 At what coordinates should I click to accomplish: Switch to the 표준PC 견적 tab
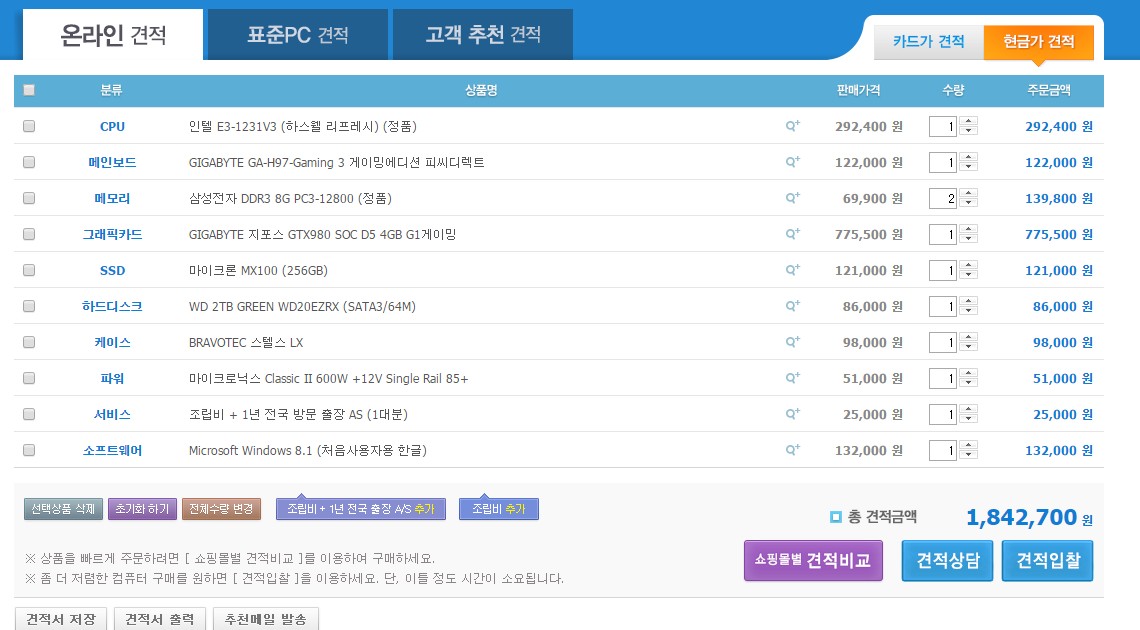[298, 35]
